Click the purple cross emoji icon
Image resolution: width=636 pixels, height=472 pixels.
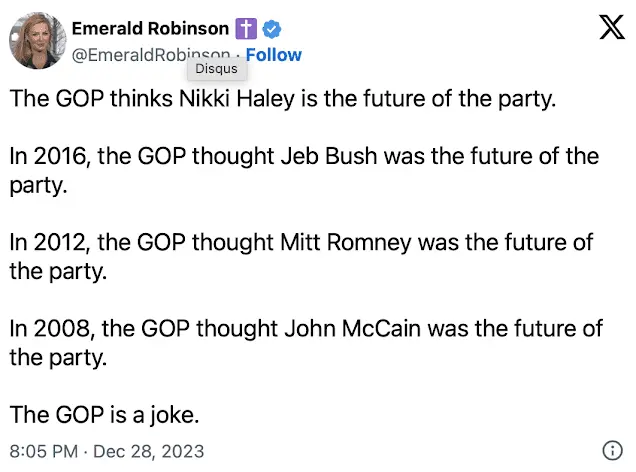(x=246, y=30)
